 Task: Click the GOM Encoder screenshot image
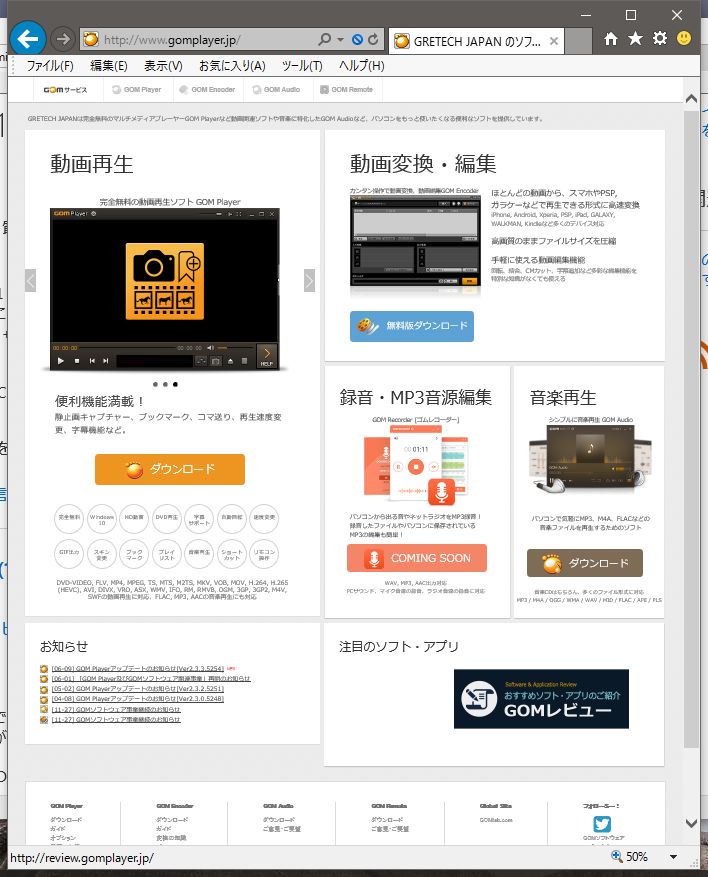[x=415, y=242]
